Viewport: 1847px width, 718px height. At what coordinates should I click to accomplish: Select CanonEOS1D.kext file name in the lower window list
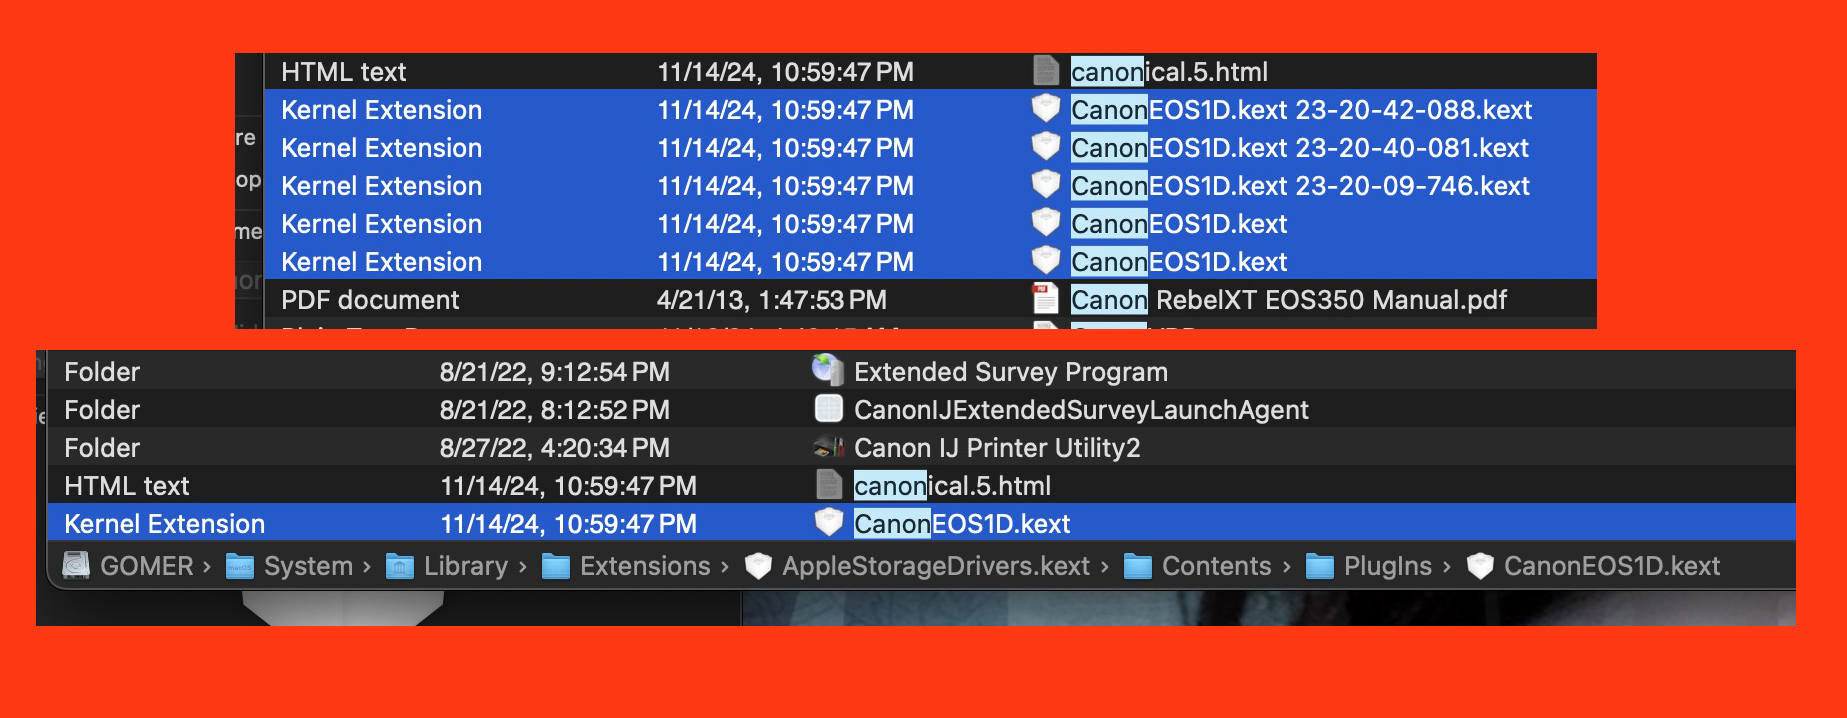tap(962, 524)
